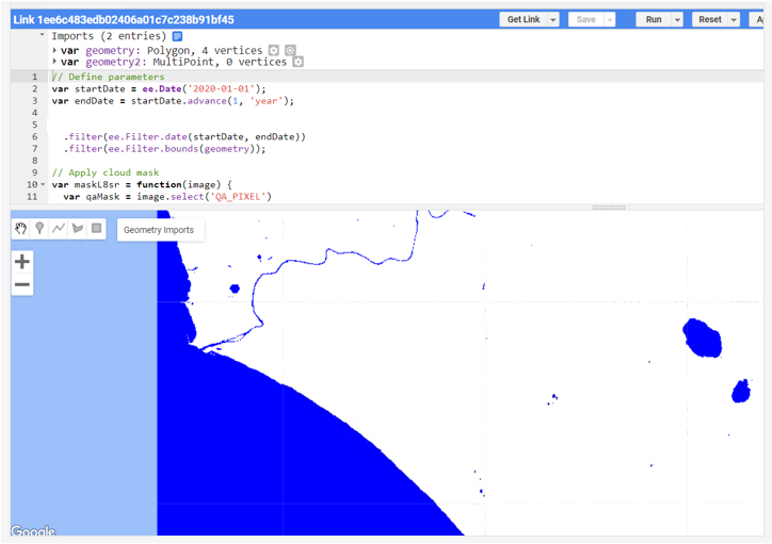Expand the geometry2 MultiPoint import entry
The width and height of the screenshot is (772, 544).
[54, 62]
